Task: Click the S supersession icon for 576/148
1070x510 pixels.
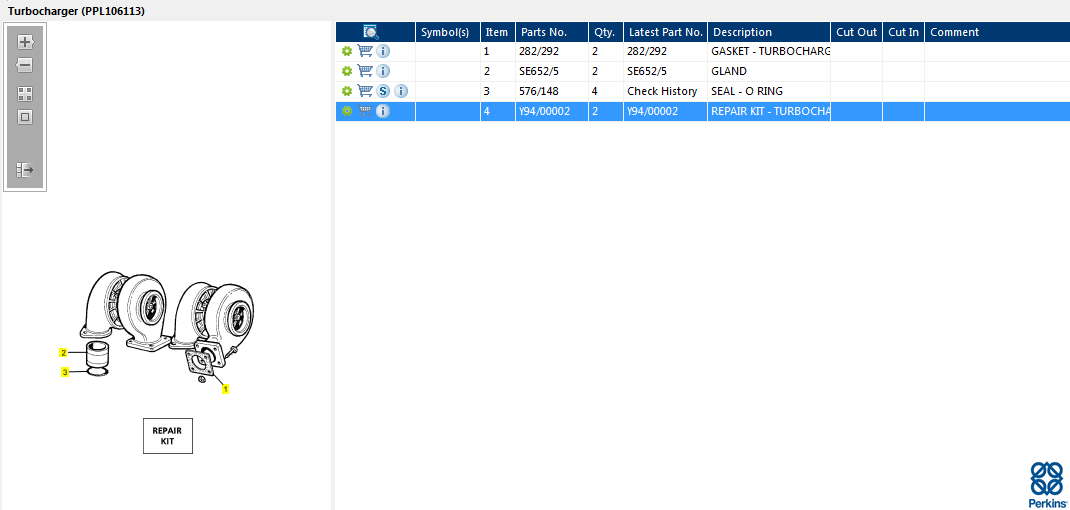Action: click(x=384, y=91)
